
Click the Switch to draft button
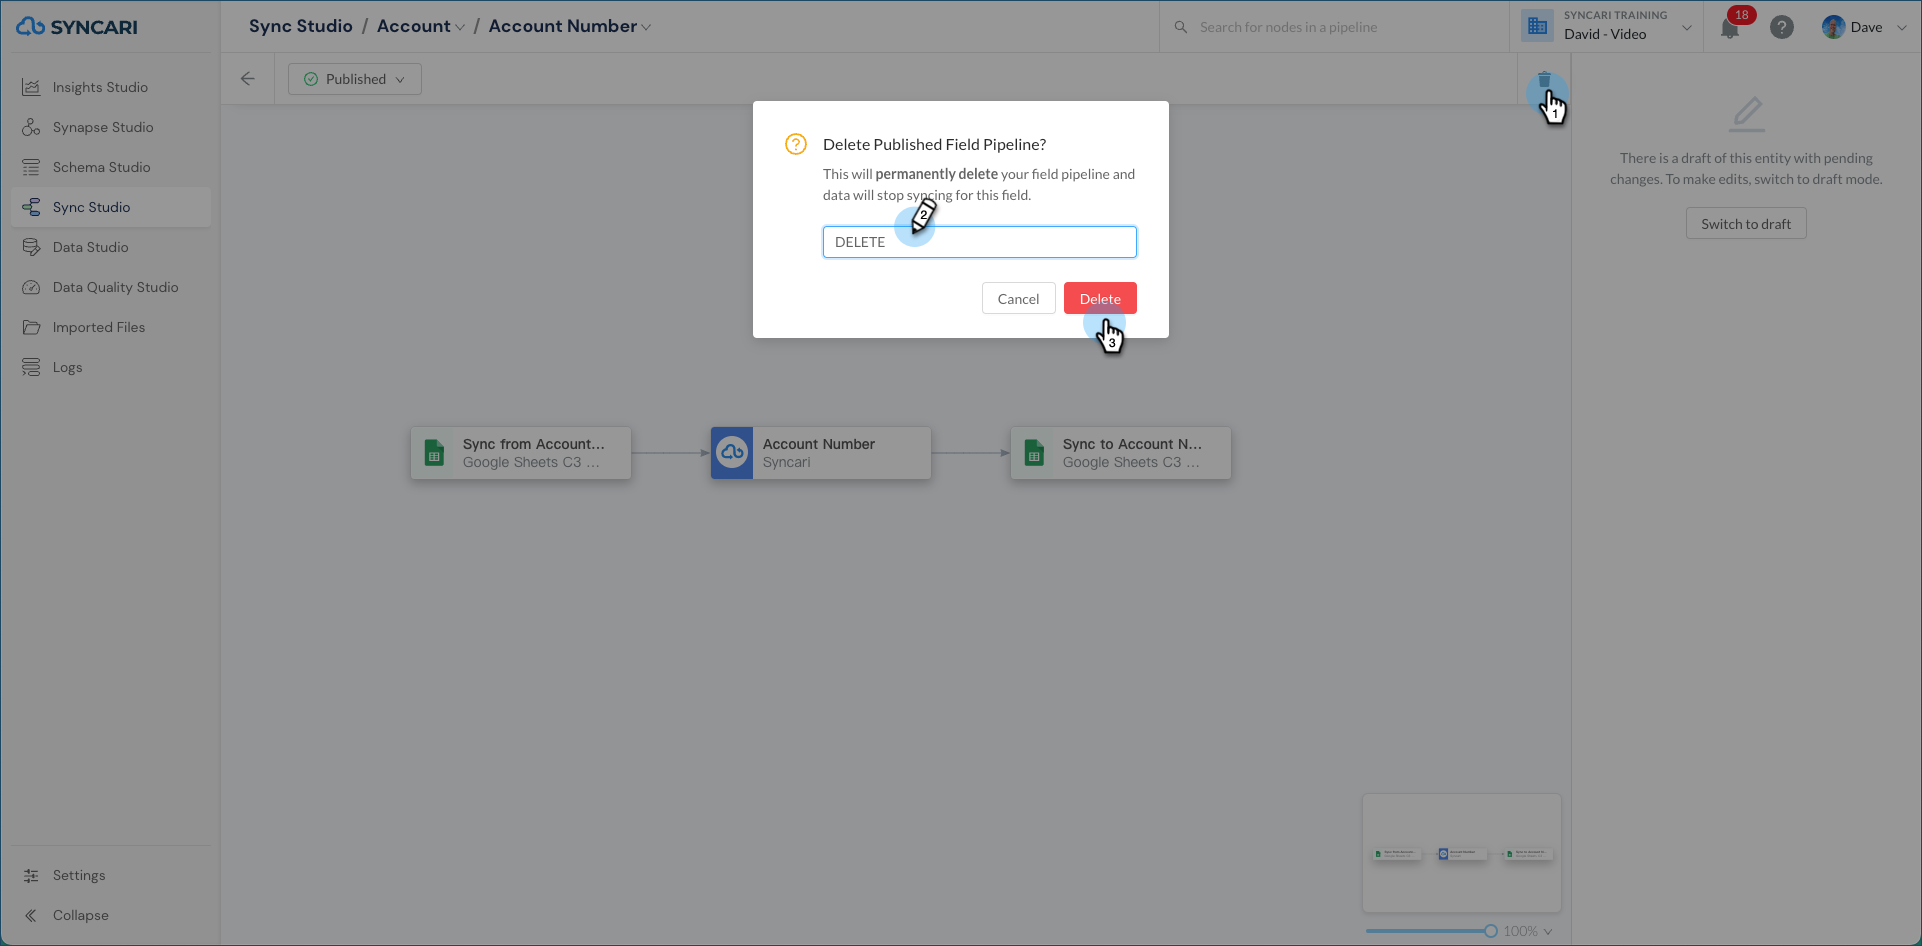click(1746, 224)
